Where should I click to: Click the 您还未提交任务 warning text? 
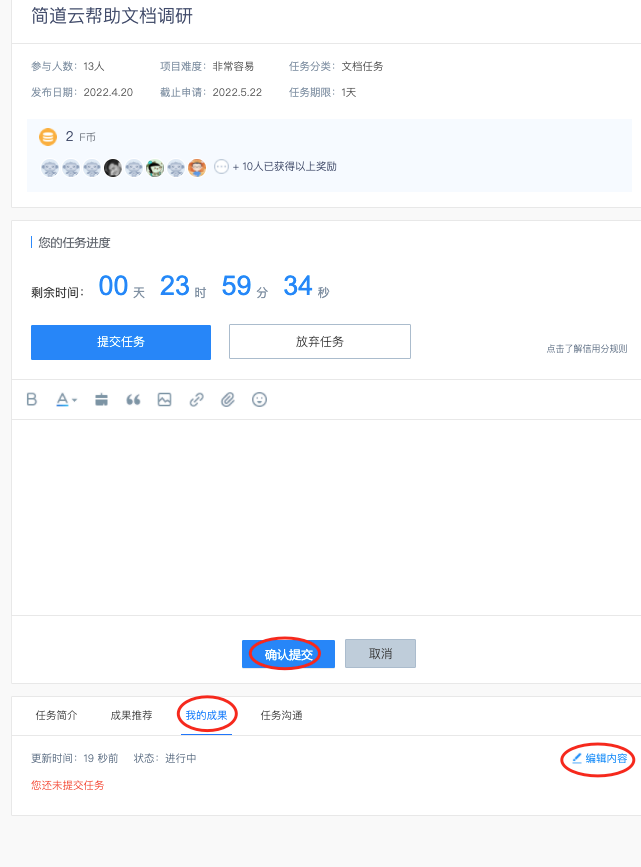tap(67, 785)
